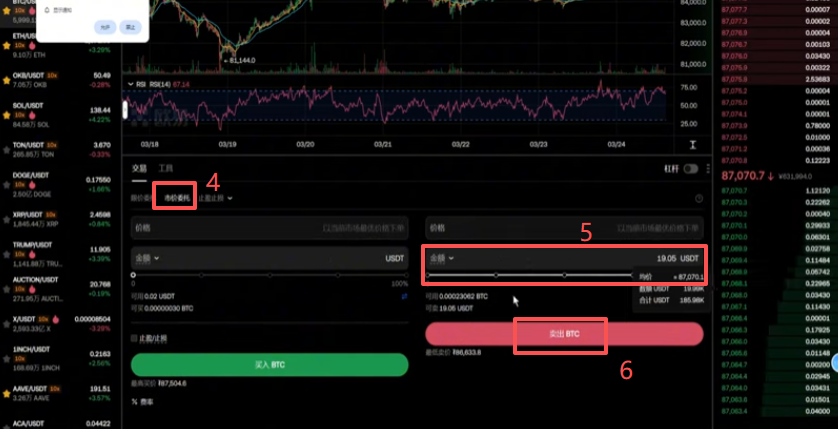This screenshot has height=429, width=838.
Task: Switch to the 工具 tab
Action: coord(166,168)
